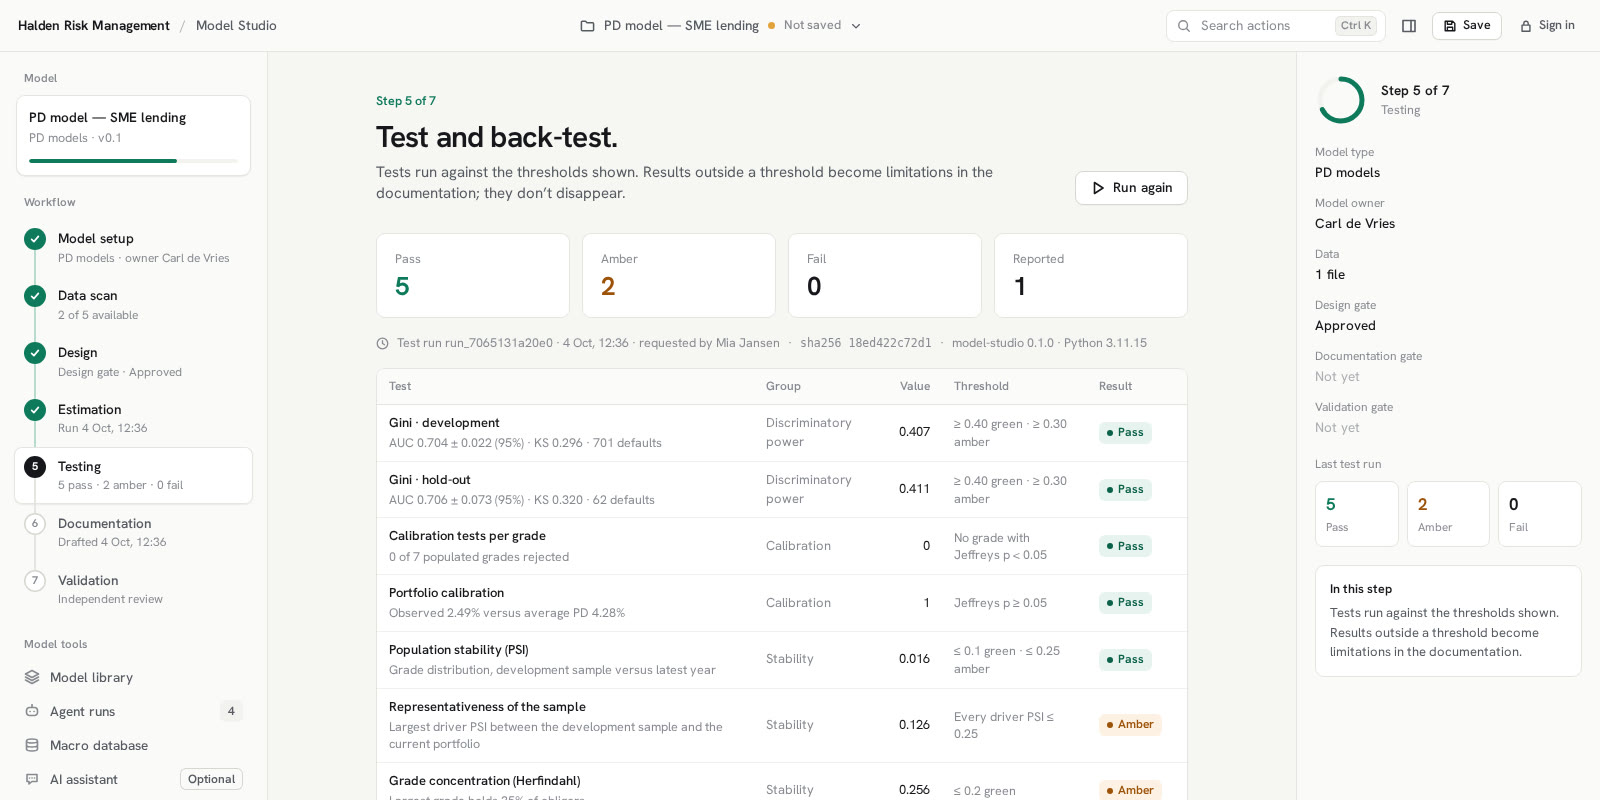Click the Agent runs count badge 4
The image size is (1600, 800).
[231, 712]
